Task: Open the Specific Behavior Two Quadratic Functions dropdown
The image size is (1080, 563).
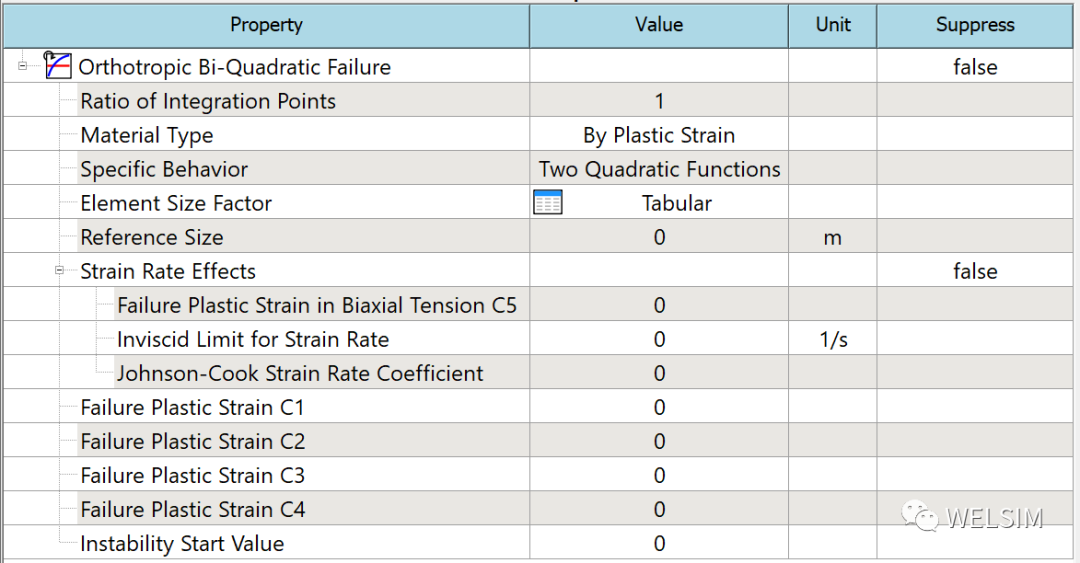Action: pyautogui.click(x=659, y=169)
